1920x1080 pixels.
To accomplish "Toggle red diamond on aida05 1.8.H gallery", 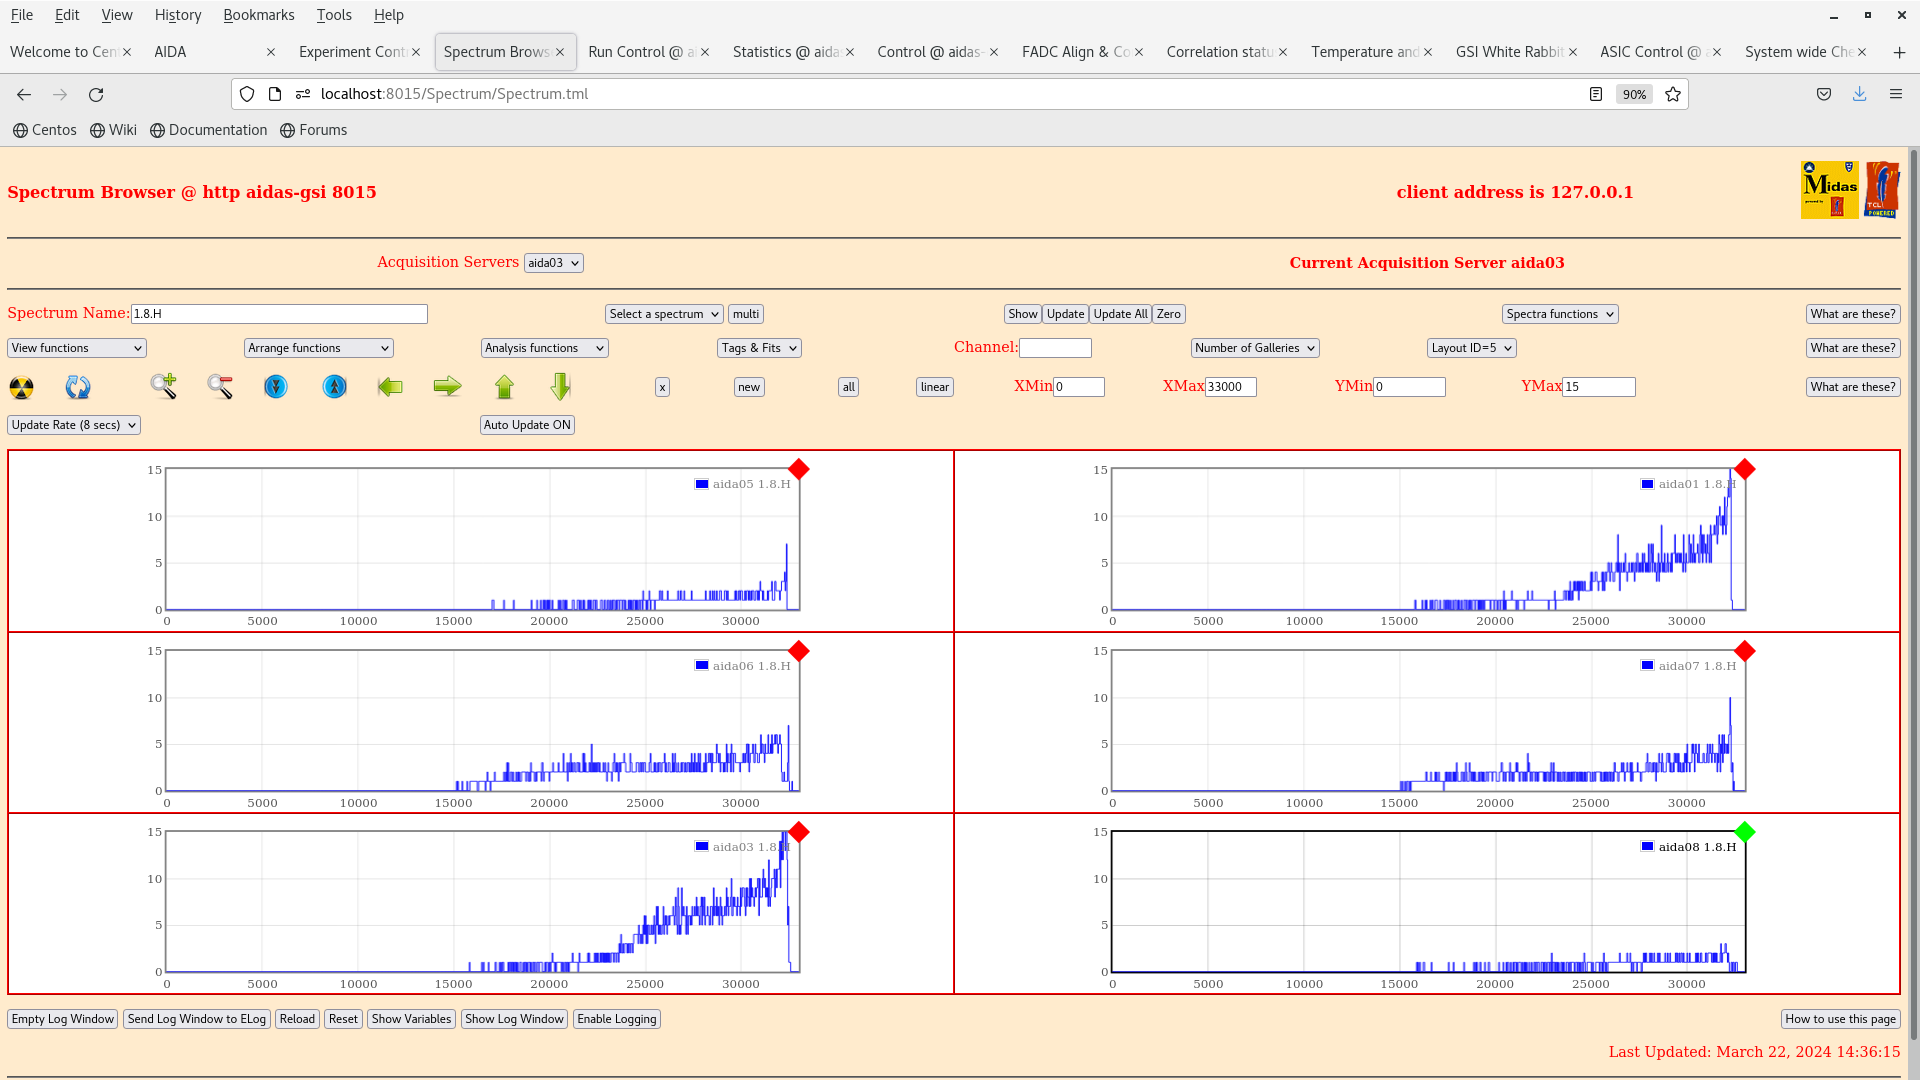I will point(798,469).
